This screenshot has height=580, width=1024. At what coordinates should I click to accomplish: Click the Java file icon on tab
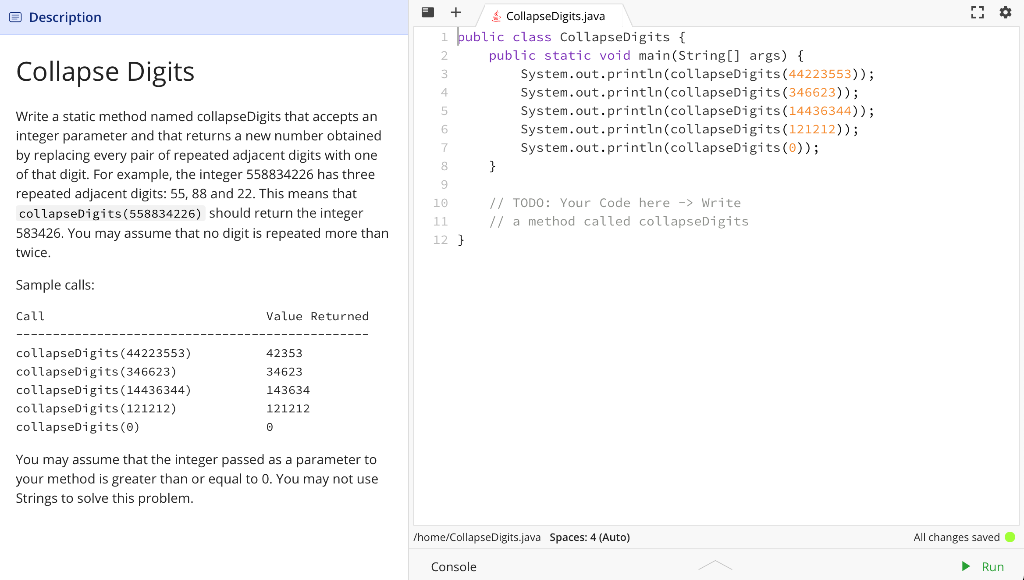pos(496,16)
